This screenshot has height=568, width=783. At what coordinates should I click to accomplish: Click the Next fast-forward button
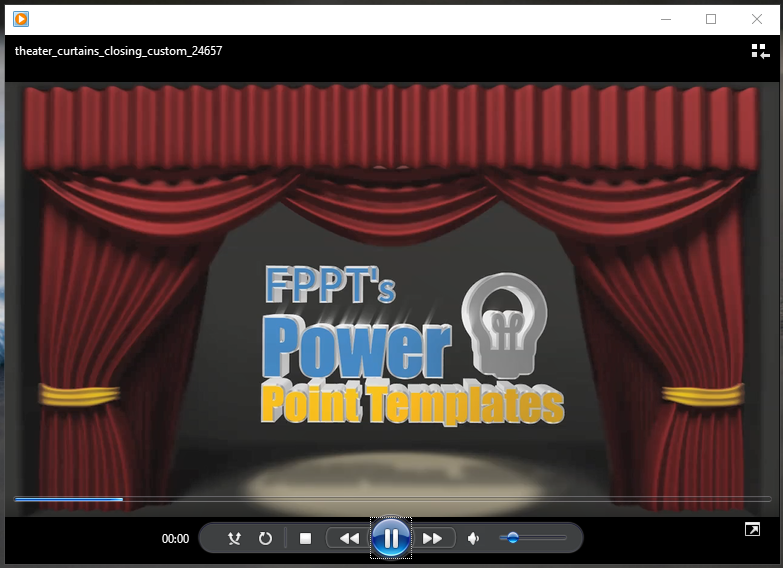(x=433, y=538)
